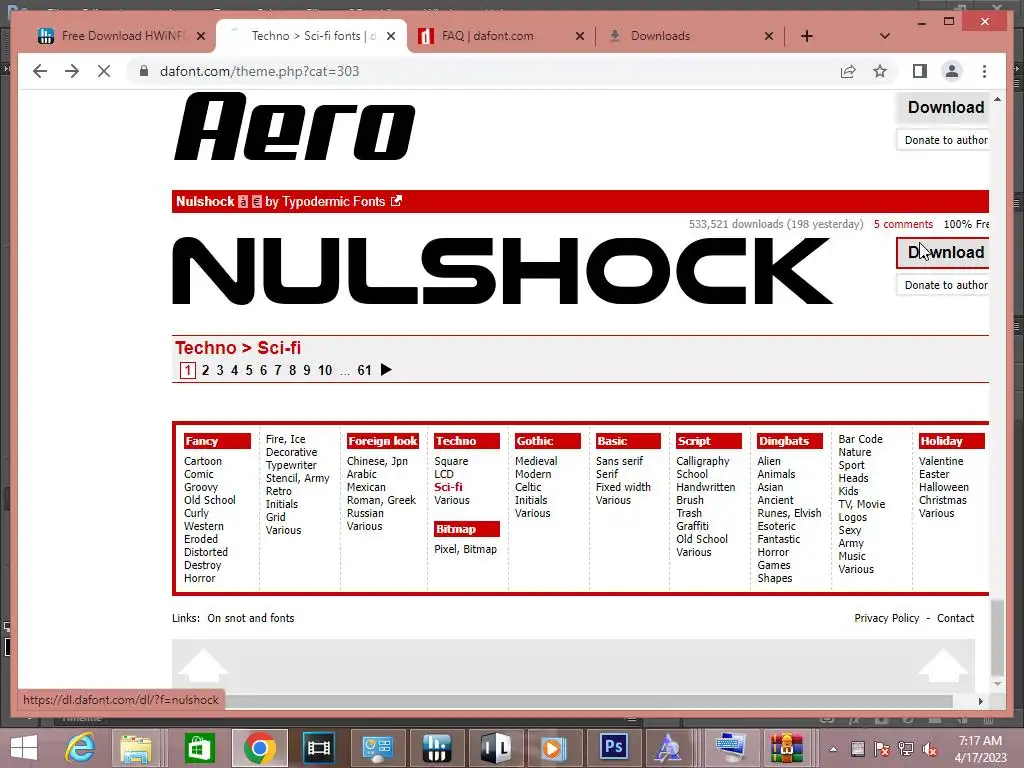Open File Explorer from taskbar
This screenshot has height=768, width=1024.
pos(136,748)
